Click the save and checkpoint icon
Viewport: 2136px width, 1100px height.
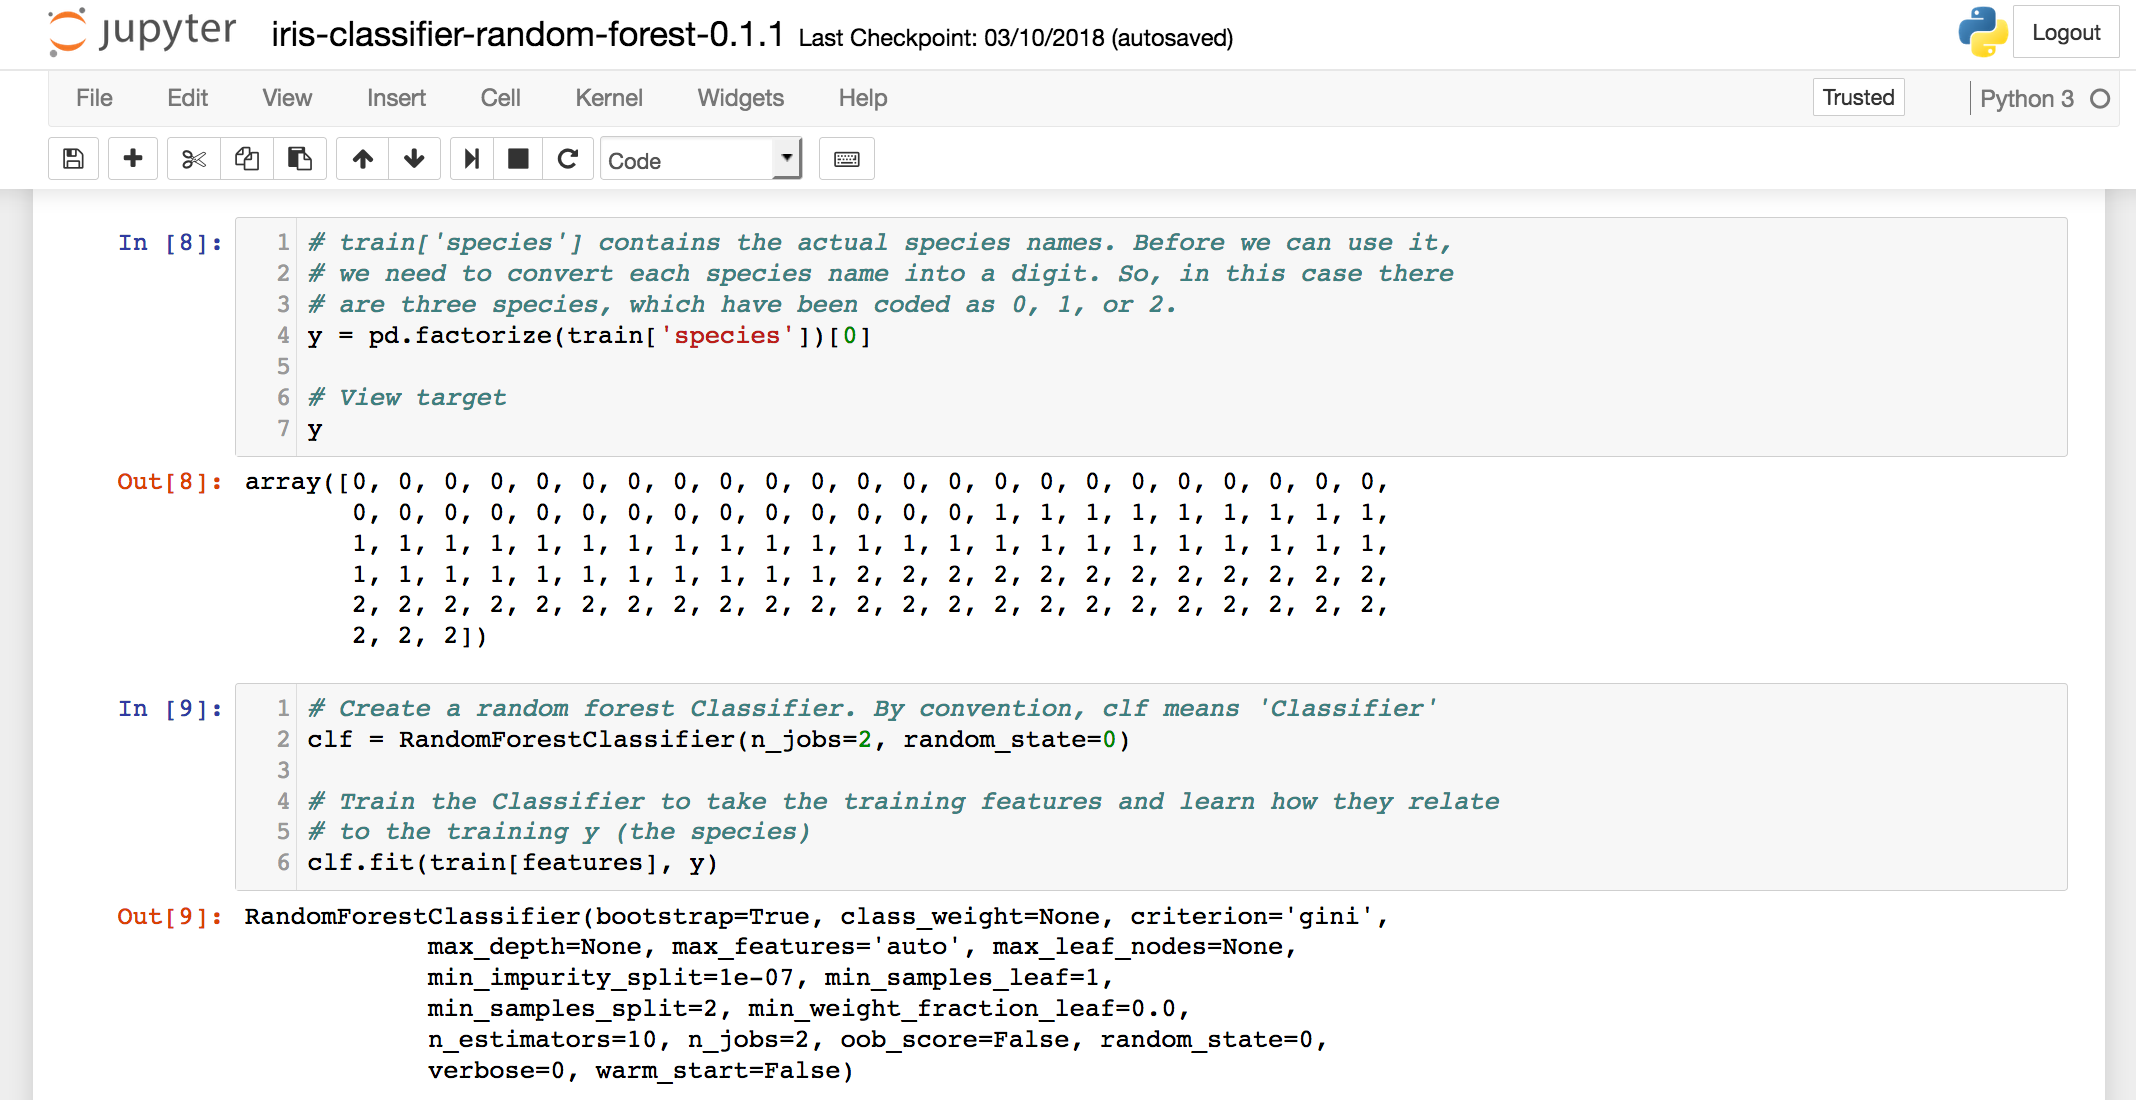73,159
